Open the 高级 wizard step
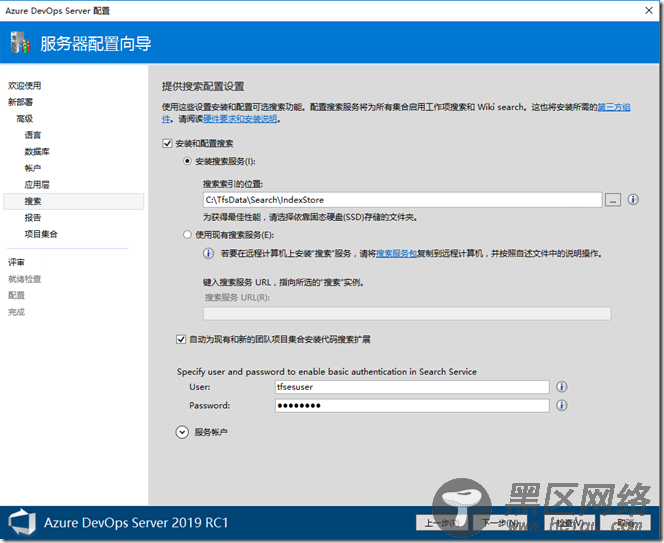The width and height of the screenshot is (664, 543). [x=25, y=119]
